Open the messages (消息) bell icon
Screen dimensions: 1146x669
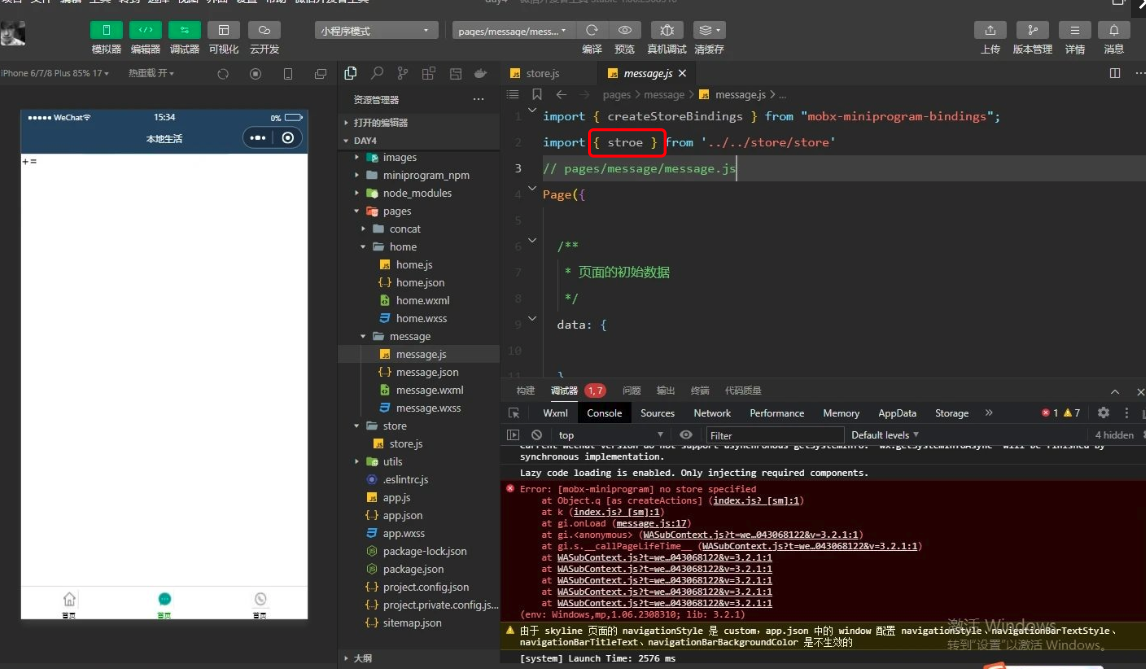click(1114, 30)
